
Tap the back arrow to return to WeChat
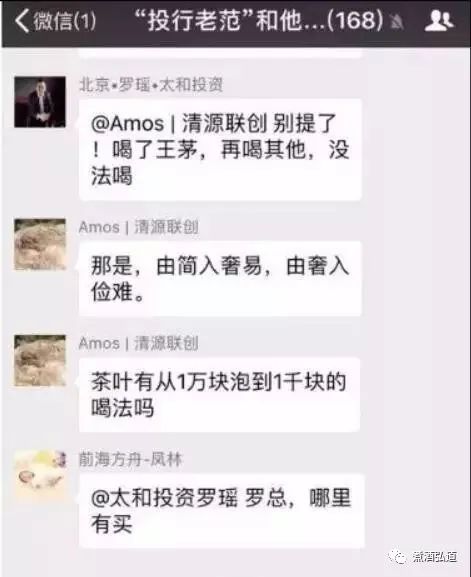(x=22, y=21)
